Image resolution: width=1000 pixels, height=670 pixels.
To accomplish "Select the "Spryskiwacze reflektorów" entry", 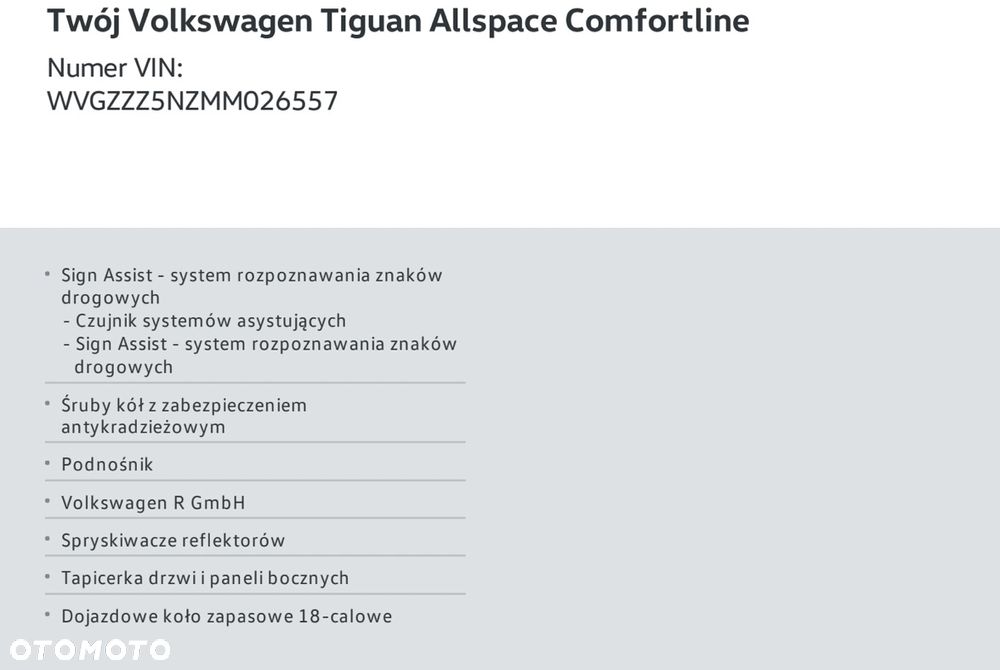I will click(x=173, y=541).
